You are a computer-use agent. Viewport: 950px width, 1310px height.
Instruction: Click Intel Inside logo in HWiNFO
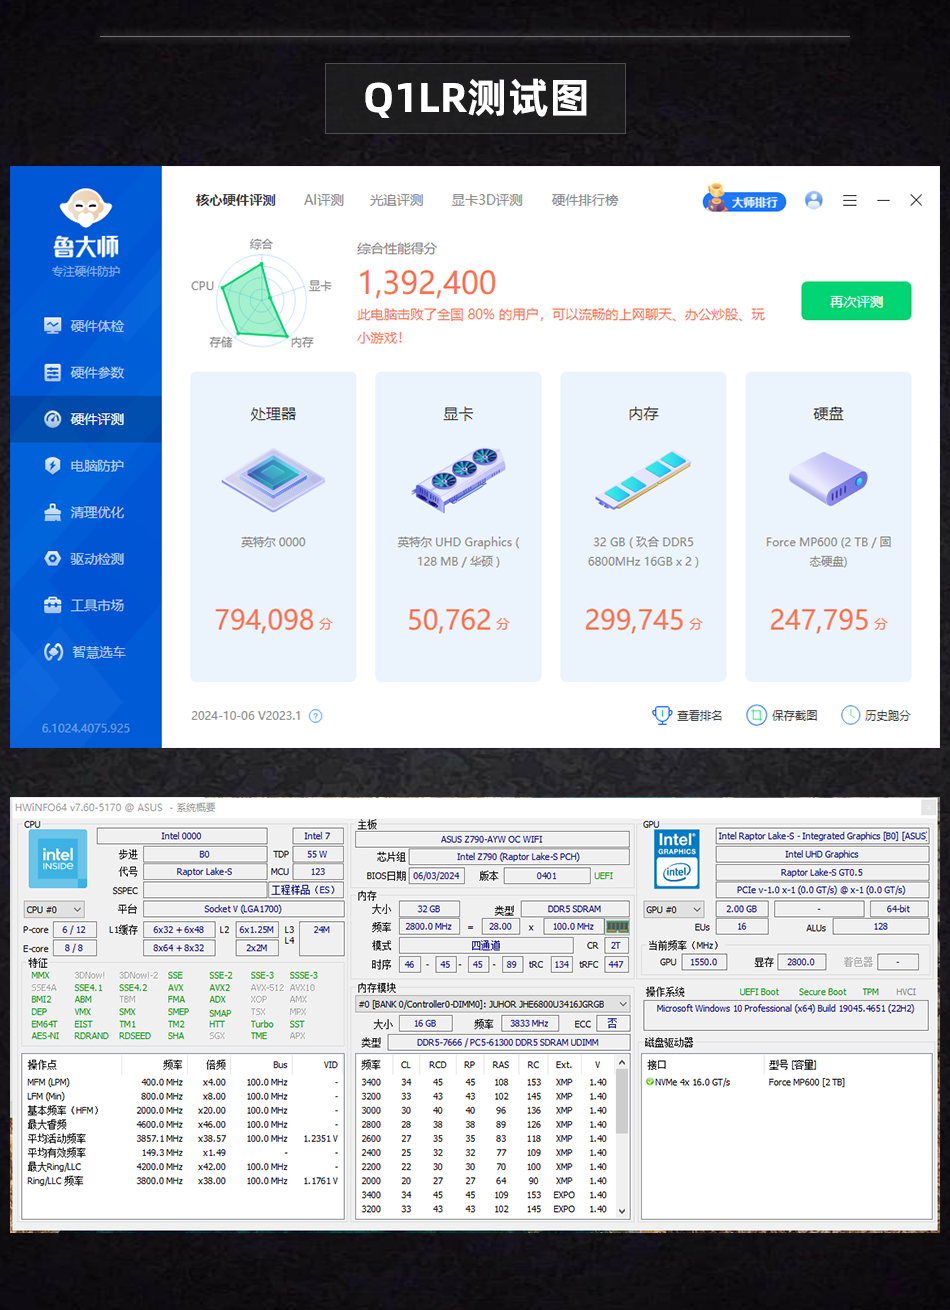pyautogui.click(x=58, y=859)
